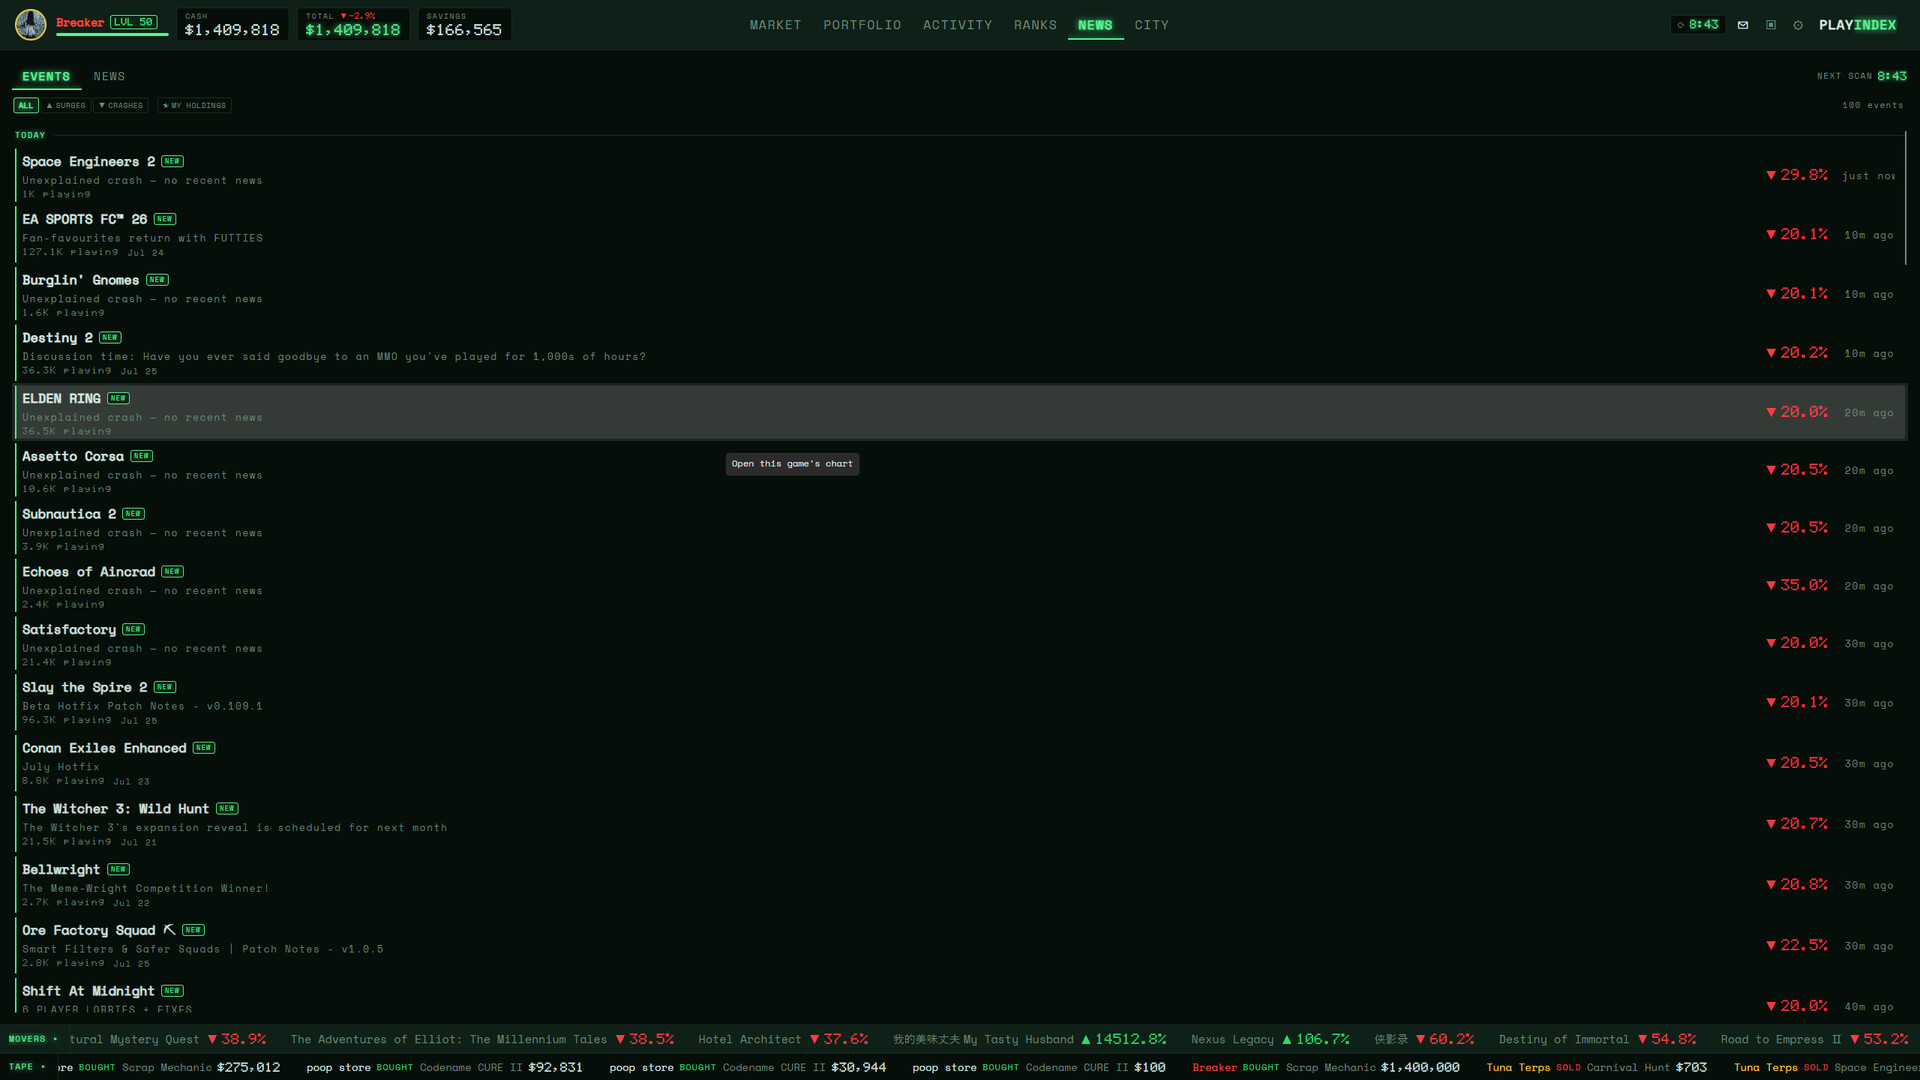
Task: Open The Witcher 3: Wild Hunt event
Action: (x=960, y=824)
